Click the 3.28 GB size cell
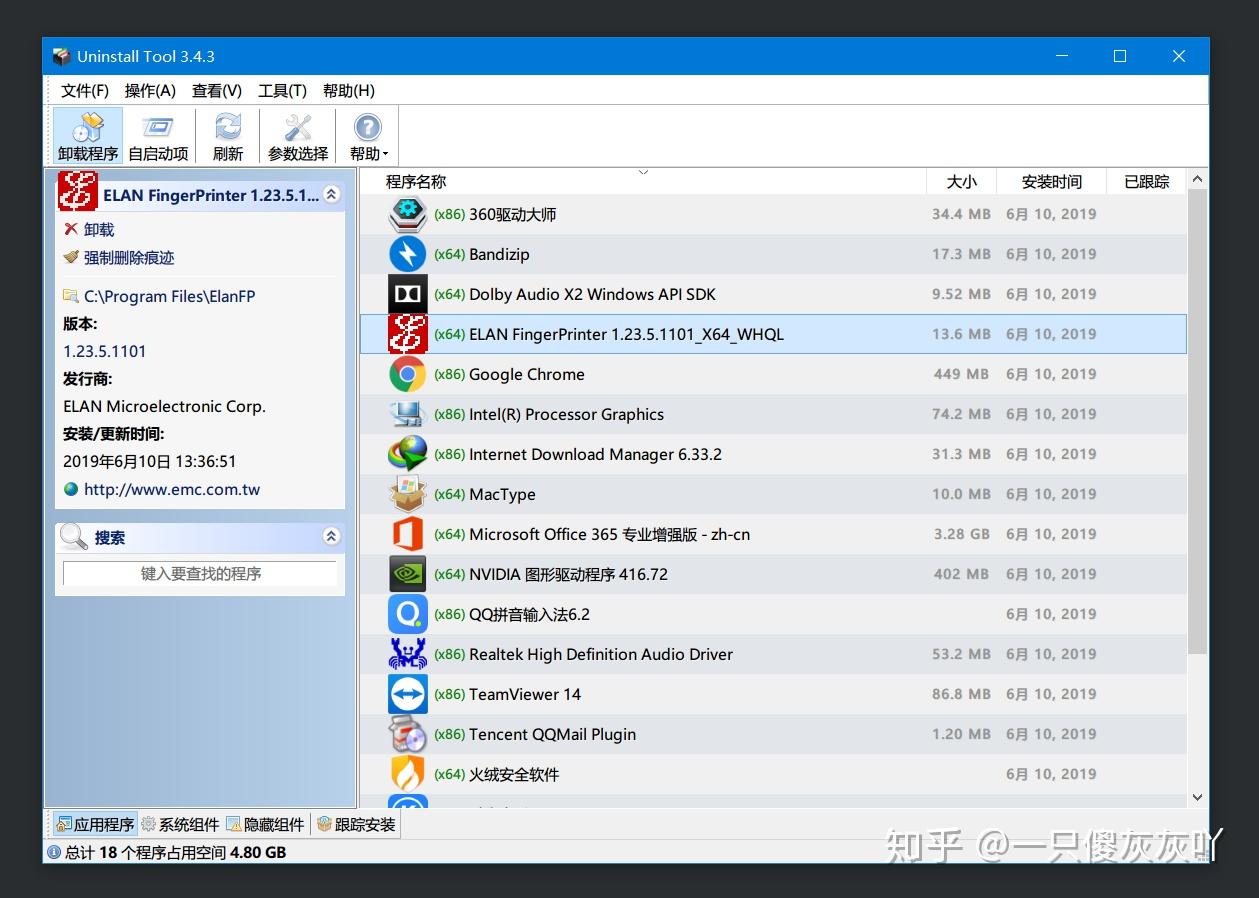The height and width of the screenshot is (898, 1259). coord(962,534)
